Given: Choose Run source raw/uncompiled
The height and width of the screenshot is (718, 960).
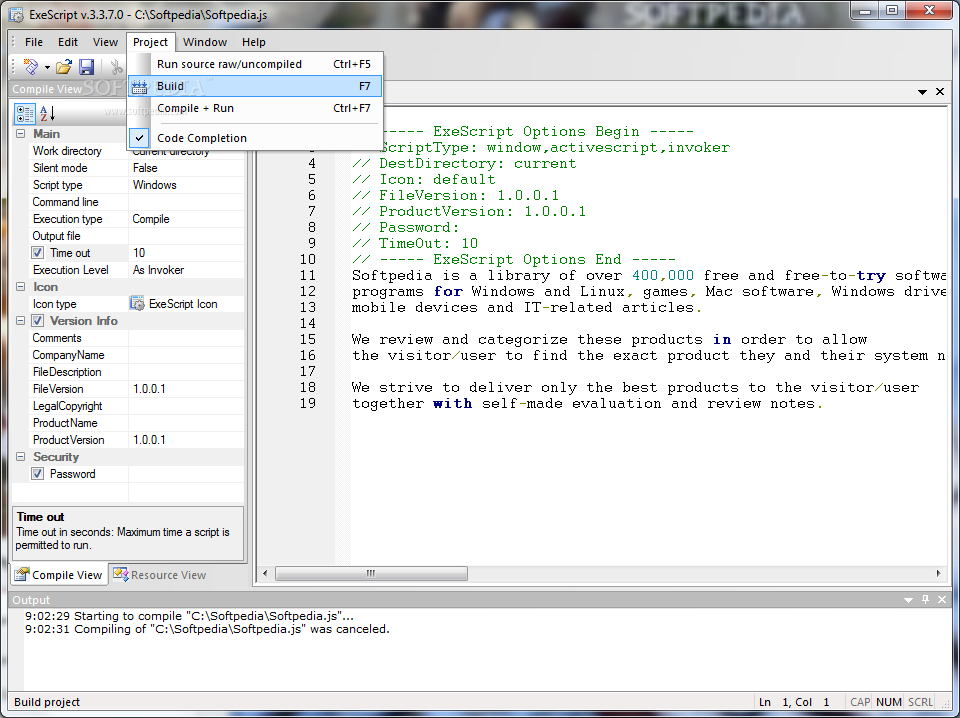Looking at the screenshot, I should [x=255, y=64].
